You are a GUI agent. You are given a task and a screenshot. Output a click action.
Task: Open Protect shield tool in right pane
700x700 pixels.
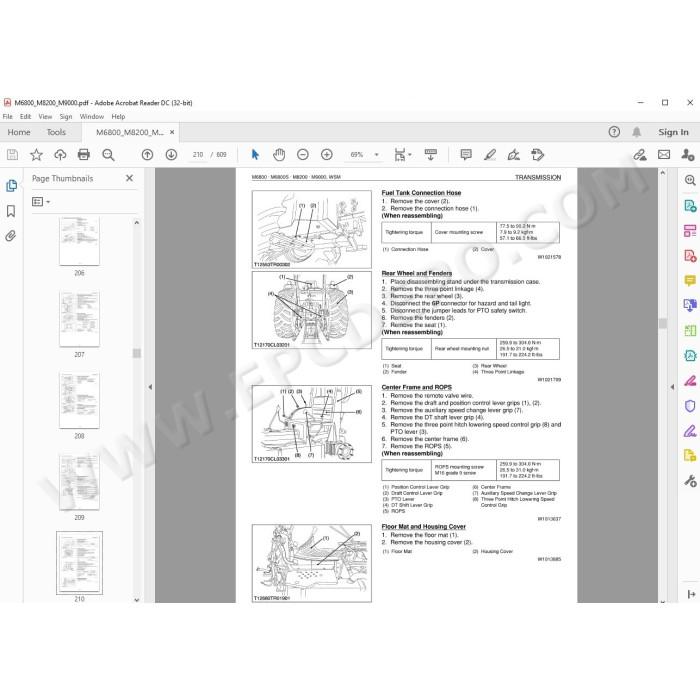pos(690,406)
